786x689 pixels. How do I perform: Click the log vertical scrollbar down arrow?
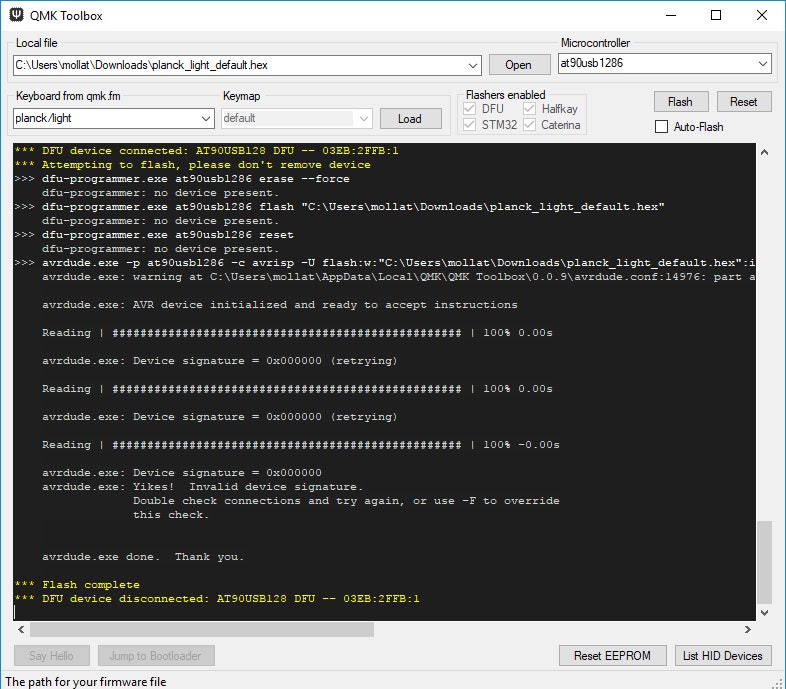[x=765, y=611]
